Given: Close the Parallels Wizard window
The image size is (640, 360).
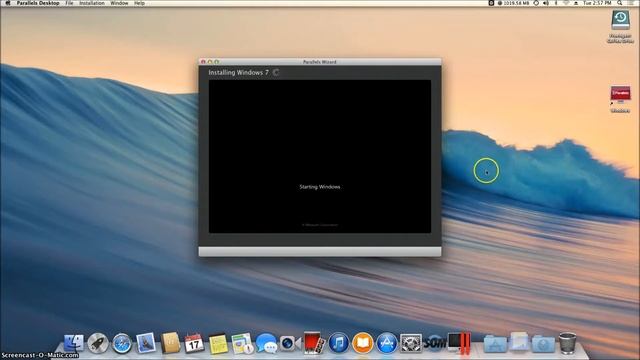Looking at the screenshot, I should click(203, 62).
